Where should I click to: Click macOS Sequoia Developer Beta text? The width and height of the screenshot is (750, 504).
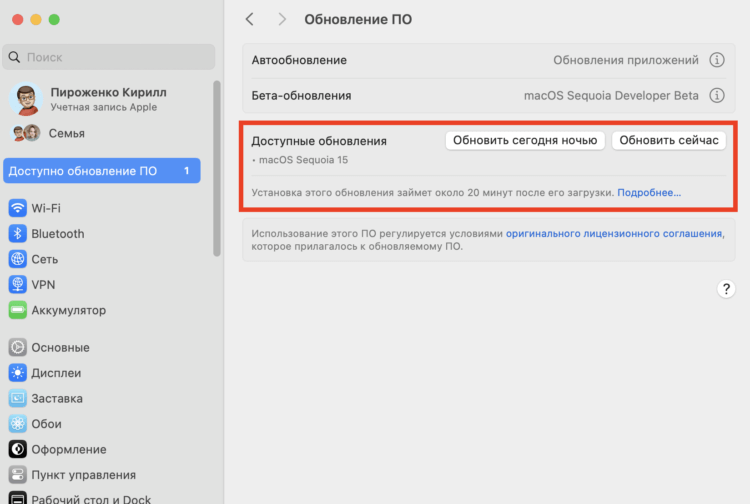tap(611, 95)
